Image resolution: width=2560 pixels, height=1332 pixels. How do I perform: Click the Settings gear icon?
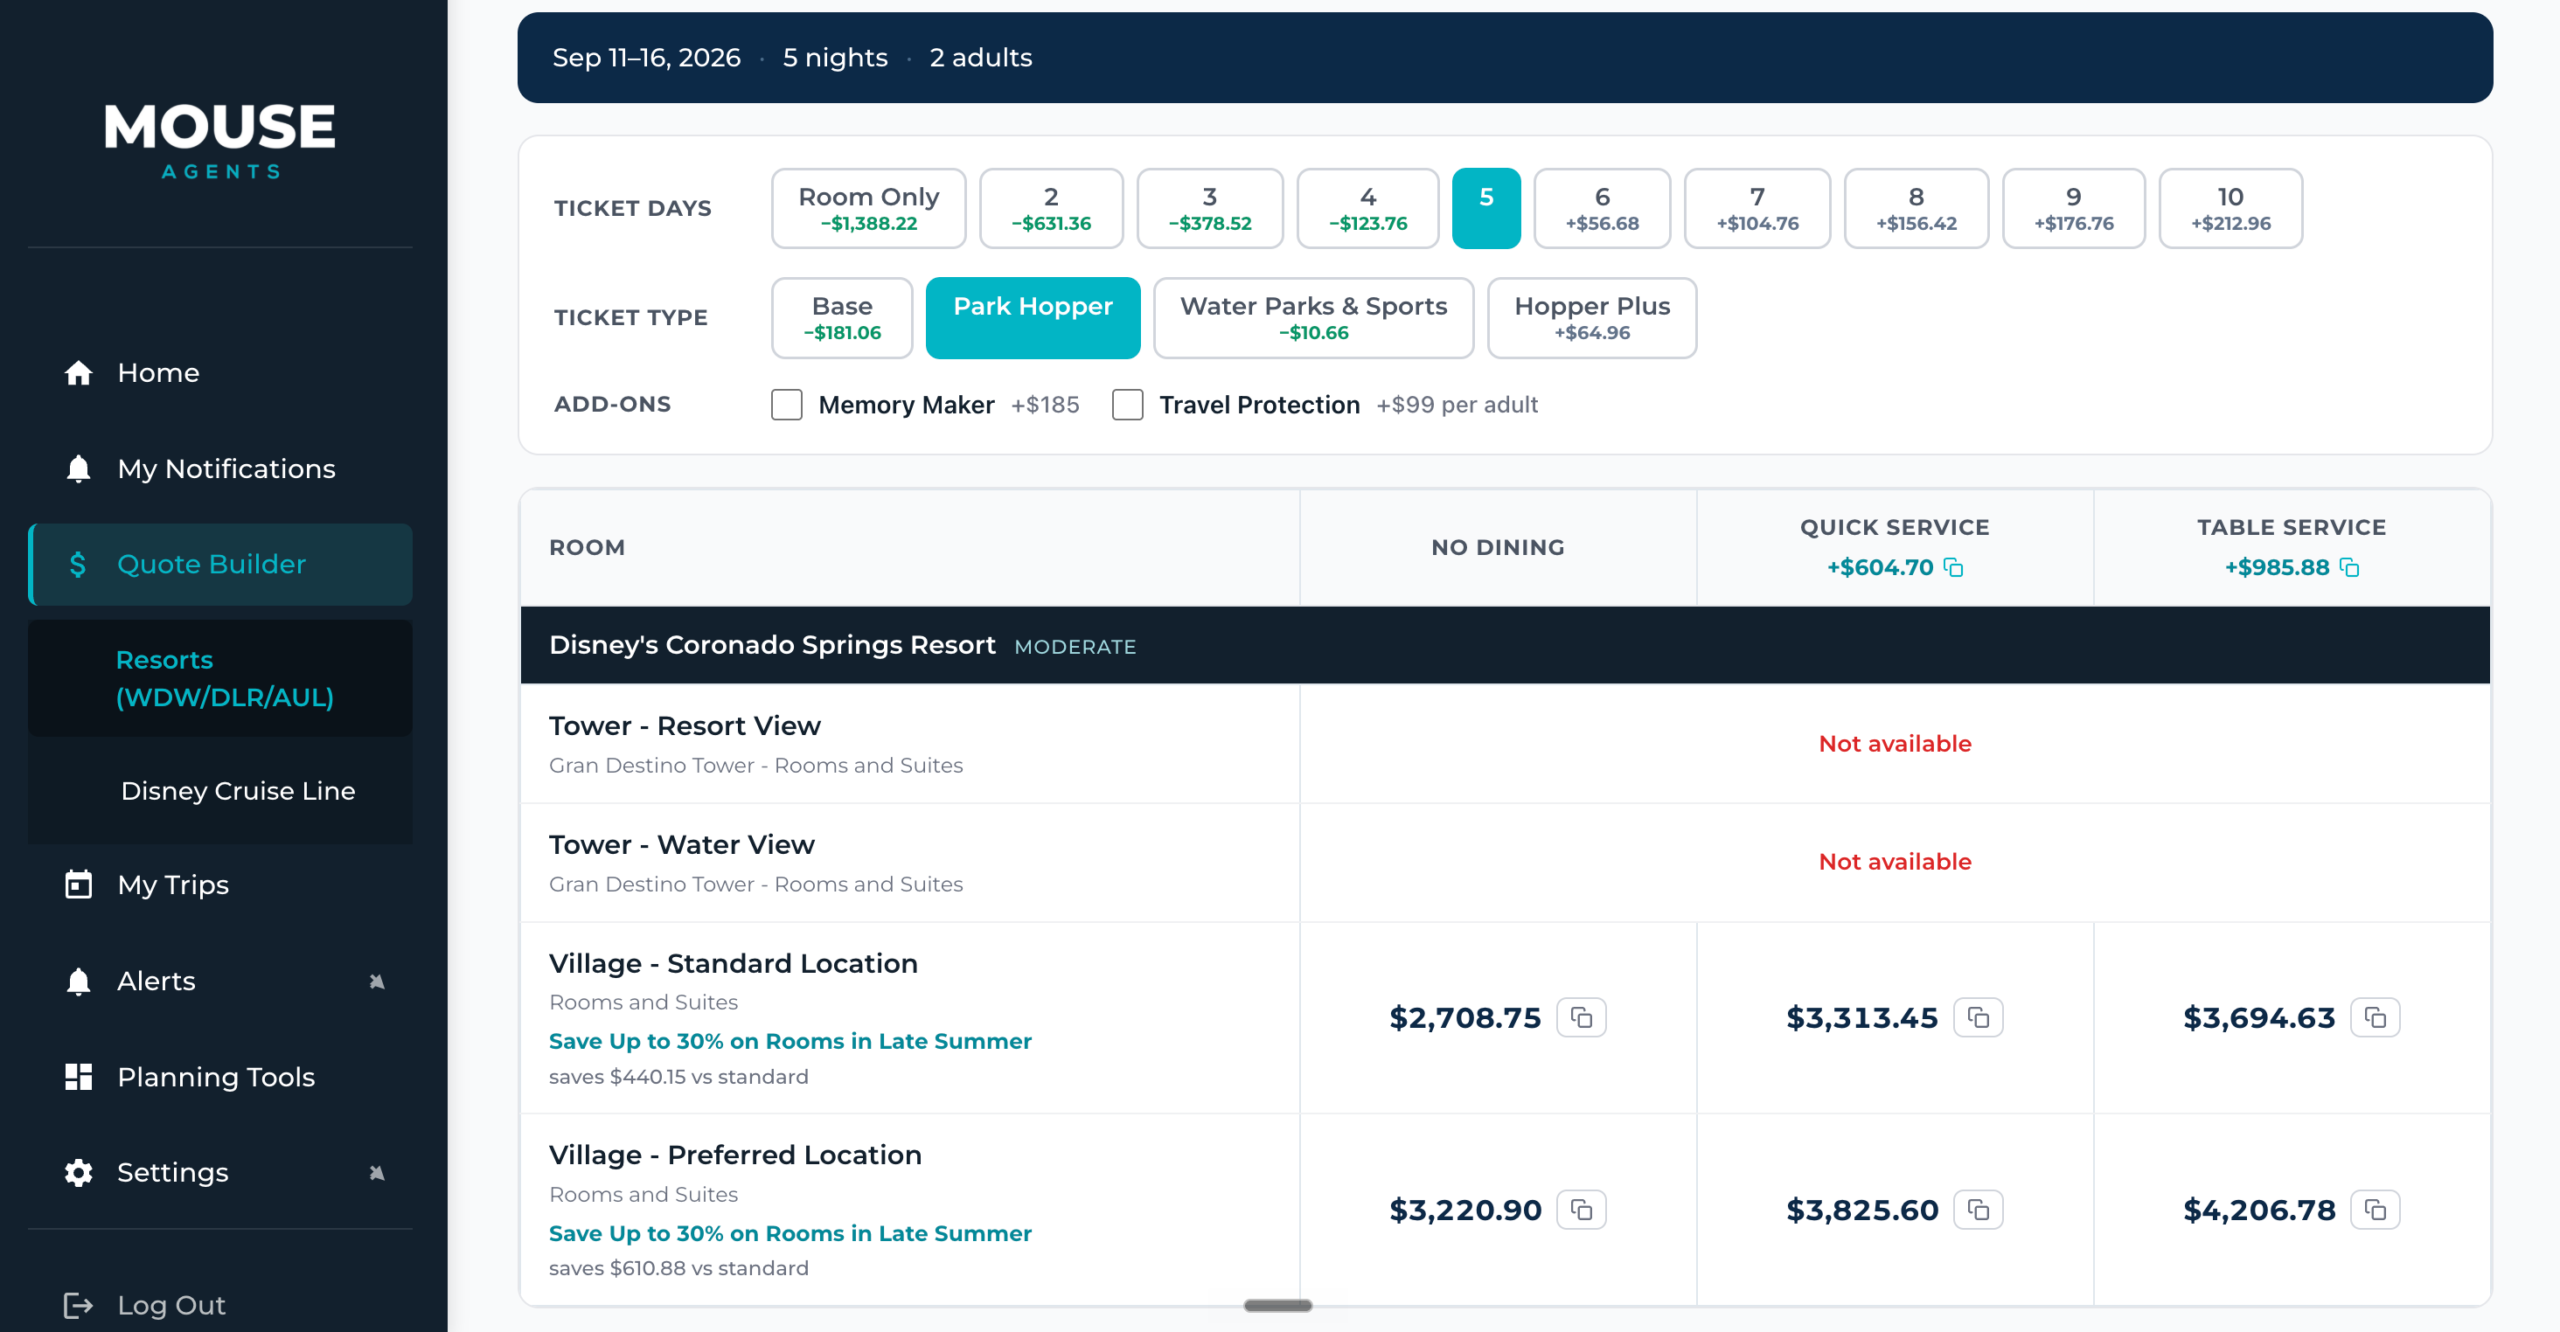78,1173
